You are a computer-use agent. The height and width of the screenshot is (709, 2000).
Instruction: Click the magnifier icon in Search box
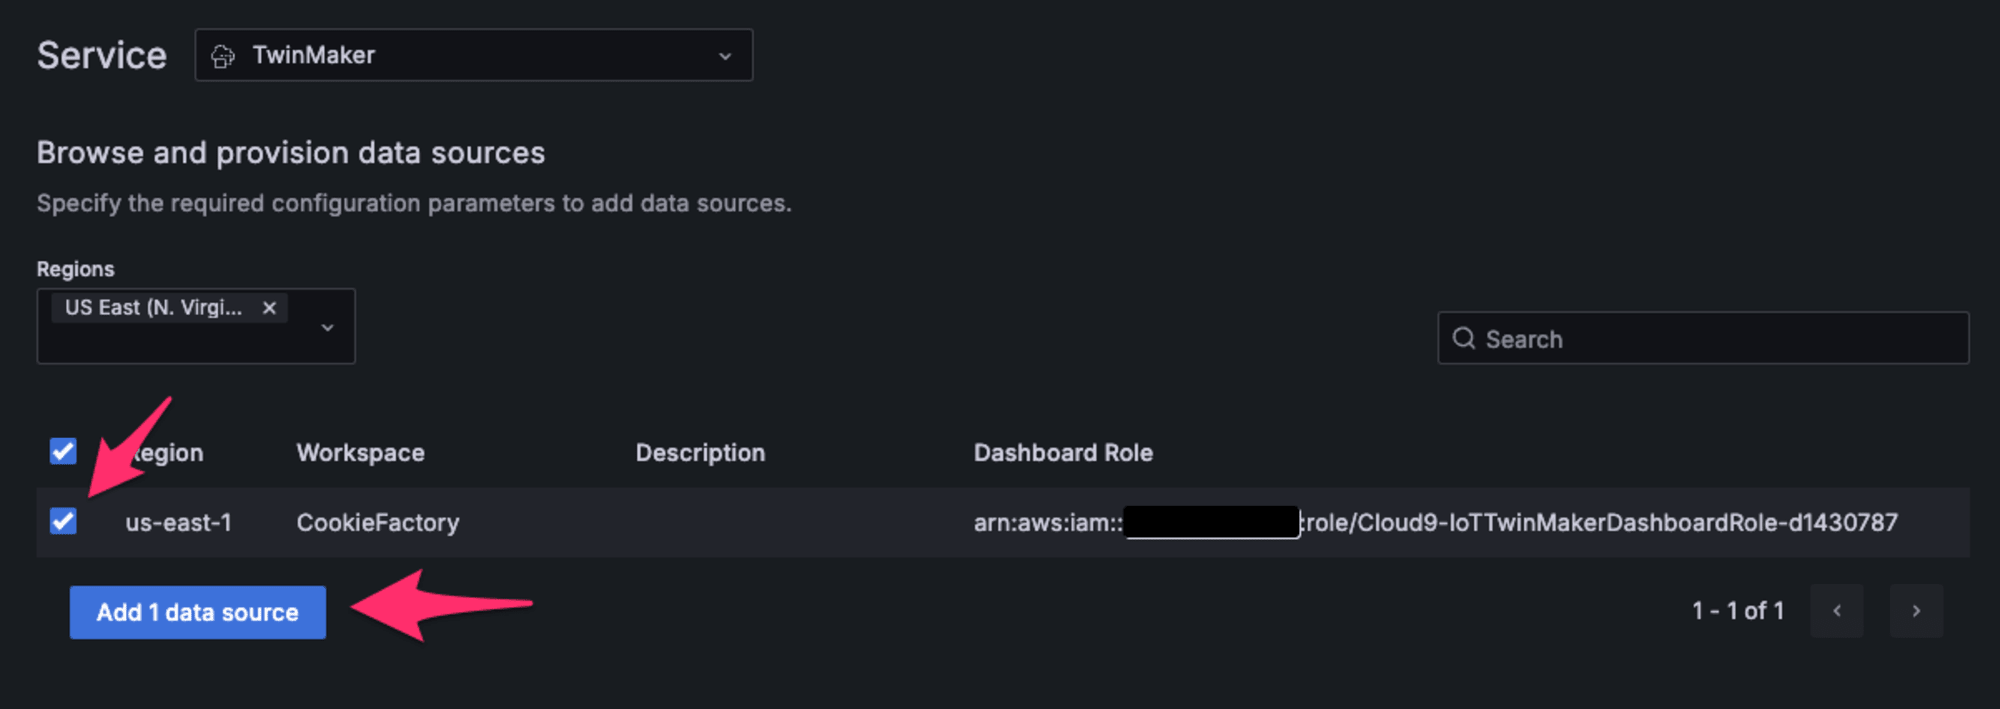[x=1464, y=338]
